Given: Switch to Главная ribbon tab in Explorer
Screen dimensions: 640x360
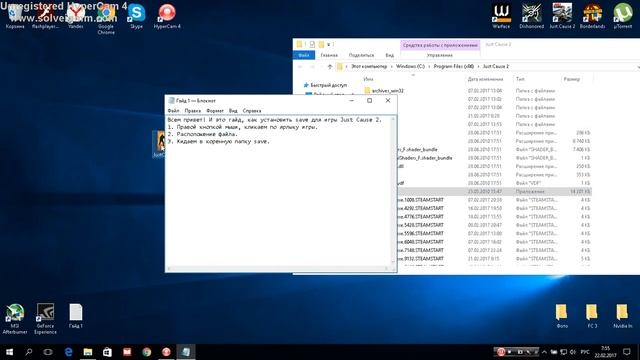Looking at the screenshot, I should coord(329,55).
